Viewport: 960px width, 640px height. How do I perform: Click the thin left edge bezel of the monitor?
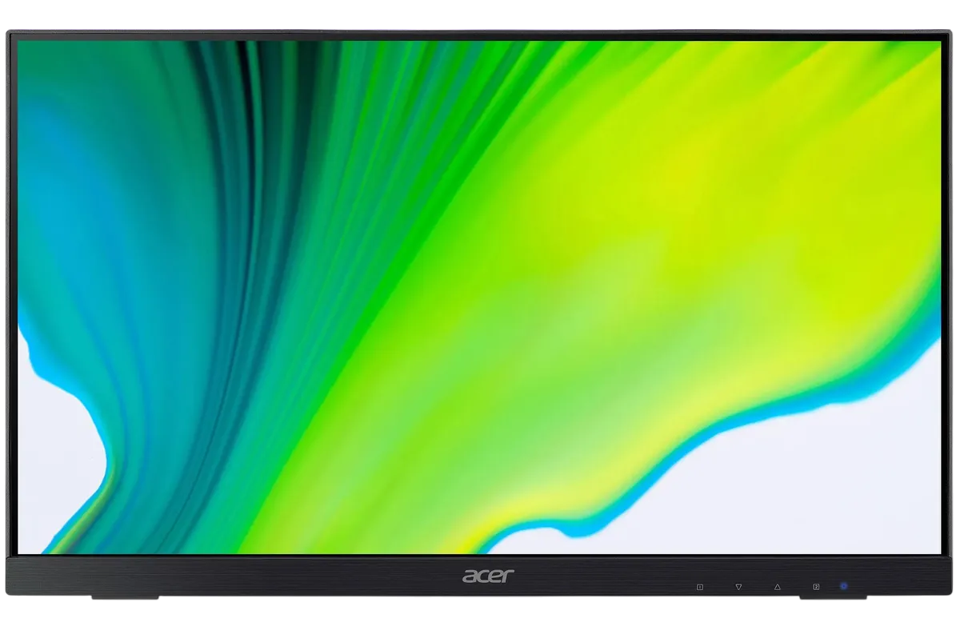(x=11, y=300)
